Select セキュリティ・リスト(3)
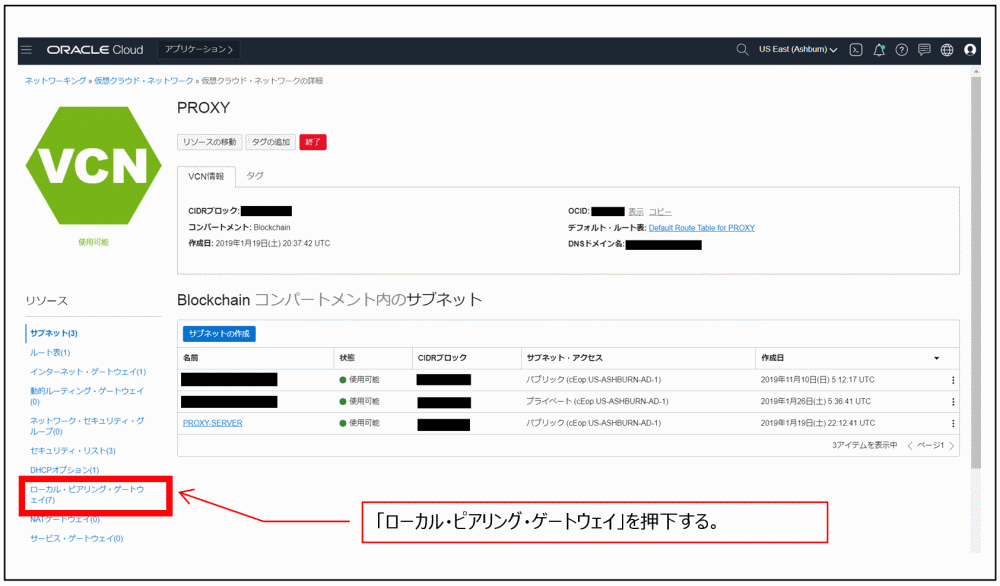 pyautogui.click(x=73, y=451)
